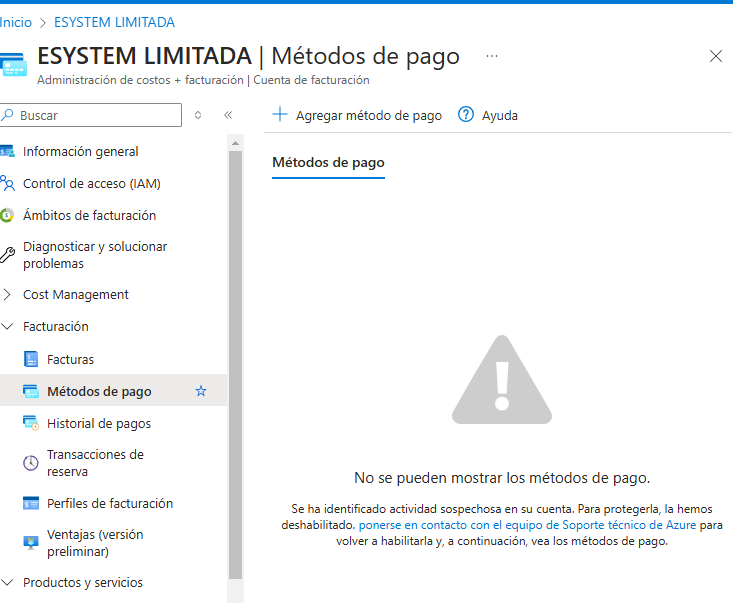Screen dimensions: 733x603
Task: Focus the Buscar search field
Action: (91, 115)
